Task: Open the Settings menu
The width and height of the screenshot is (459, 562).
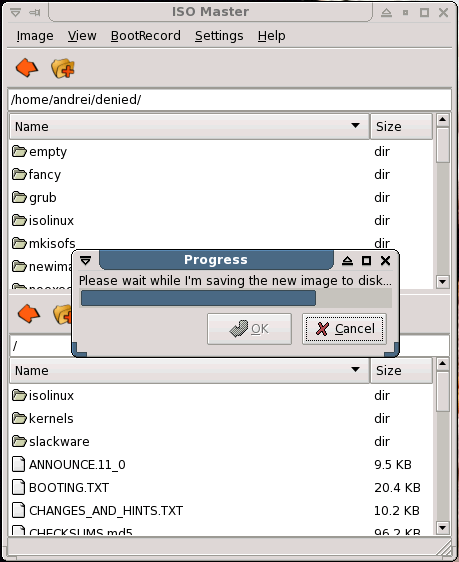Action: click(219, 36)
